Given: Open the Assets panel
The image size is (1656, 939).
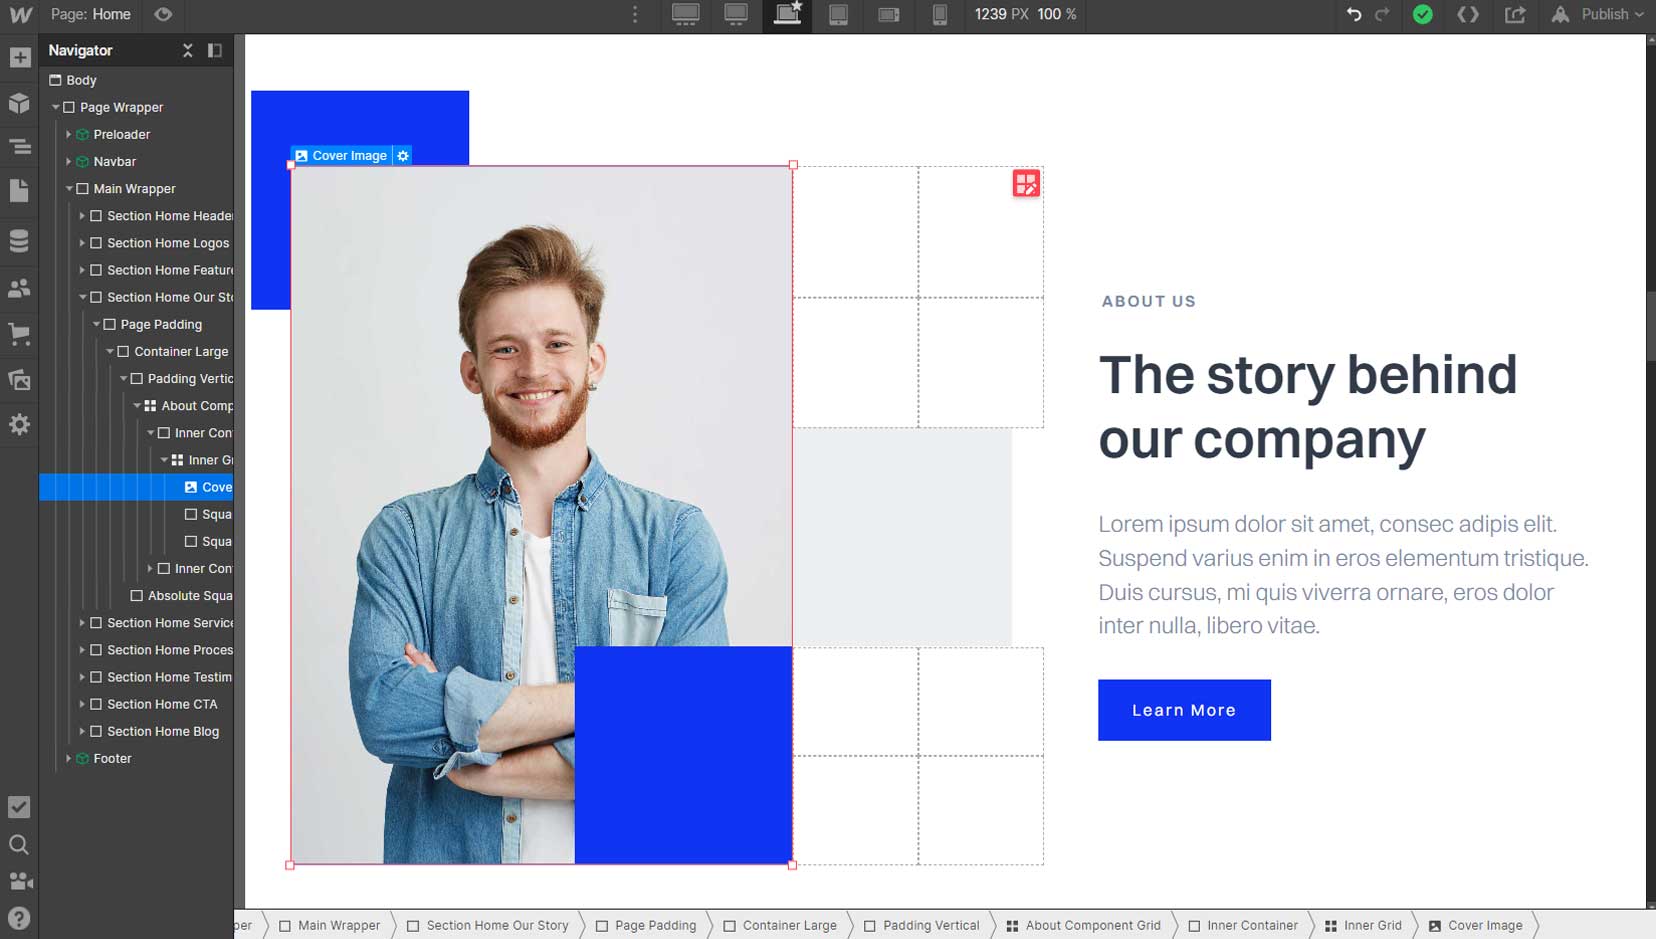Looking at the screenshot, I should (19, 379).
